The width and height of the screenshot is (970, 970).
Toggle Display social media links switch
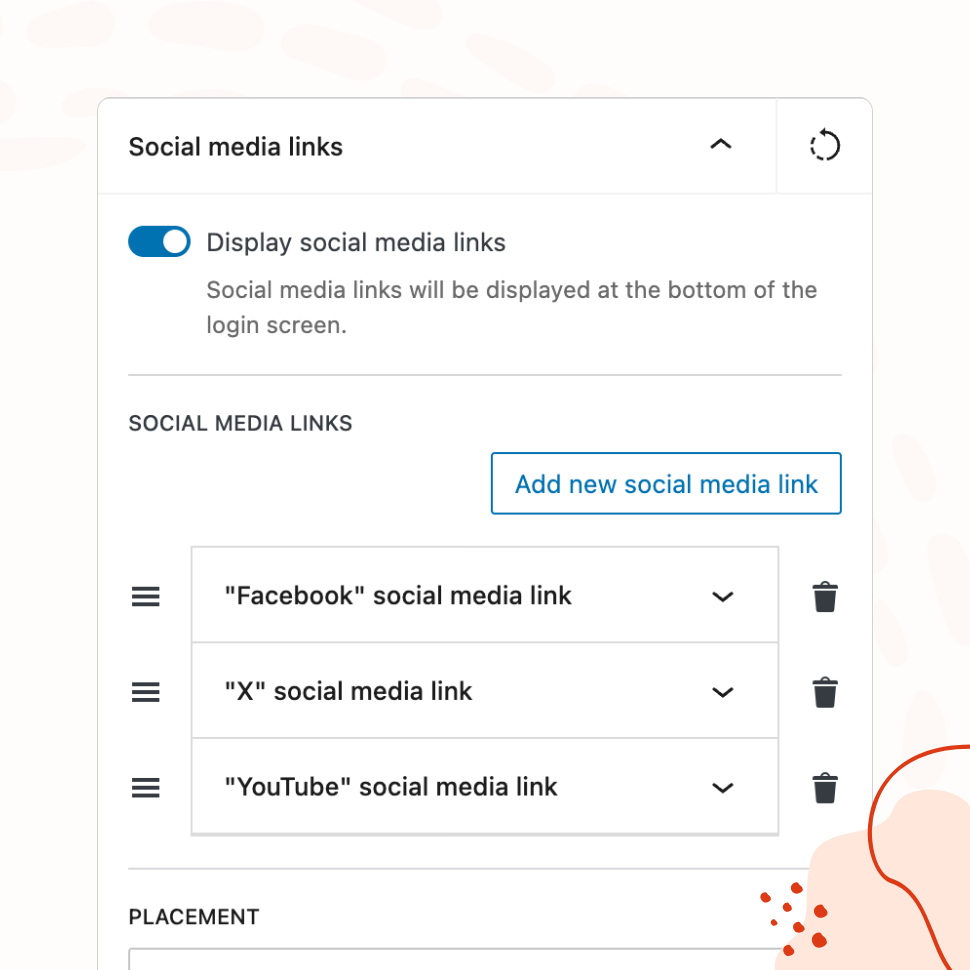click(x=159, y=242)
